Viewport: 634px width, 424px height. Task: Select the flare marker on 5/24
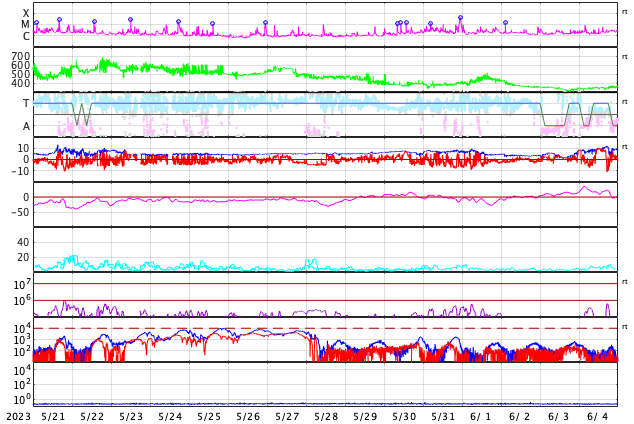pyautogui.click(x=178, y=21)
